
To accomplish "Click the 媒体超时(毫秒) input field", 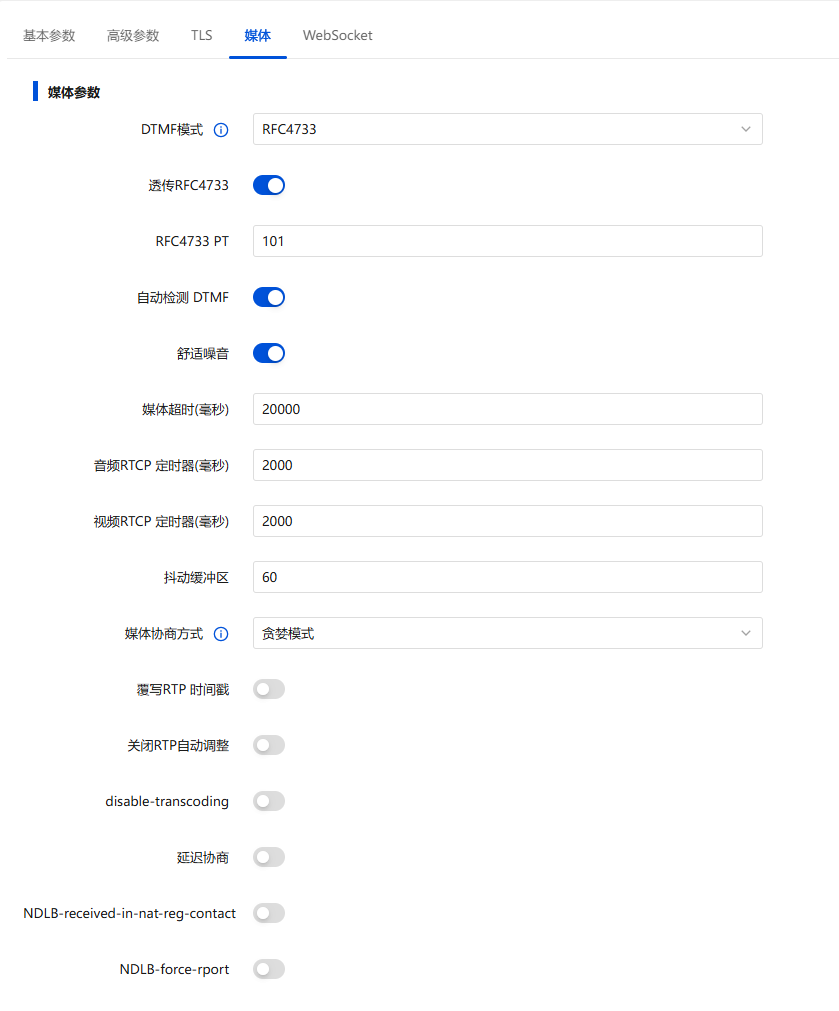I will 506,409.
